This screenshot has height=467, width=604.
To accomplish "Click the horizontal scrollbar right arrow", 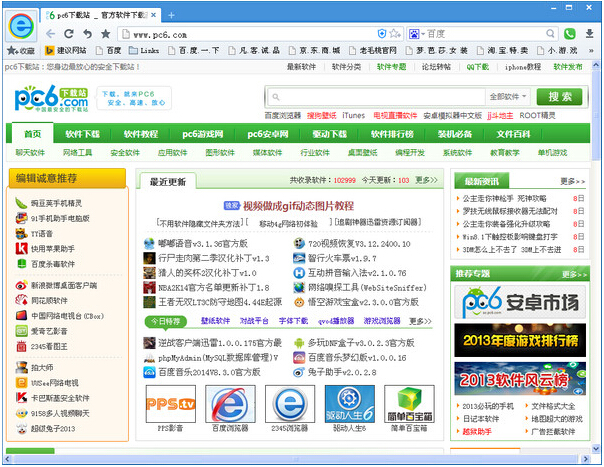I will pyautogui.click(x=586, y=459).
